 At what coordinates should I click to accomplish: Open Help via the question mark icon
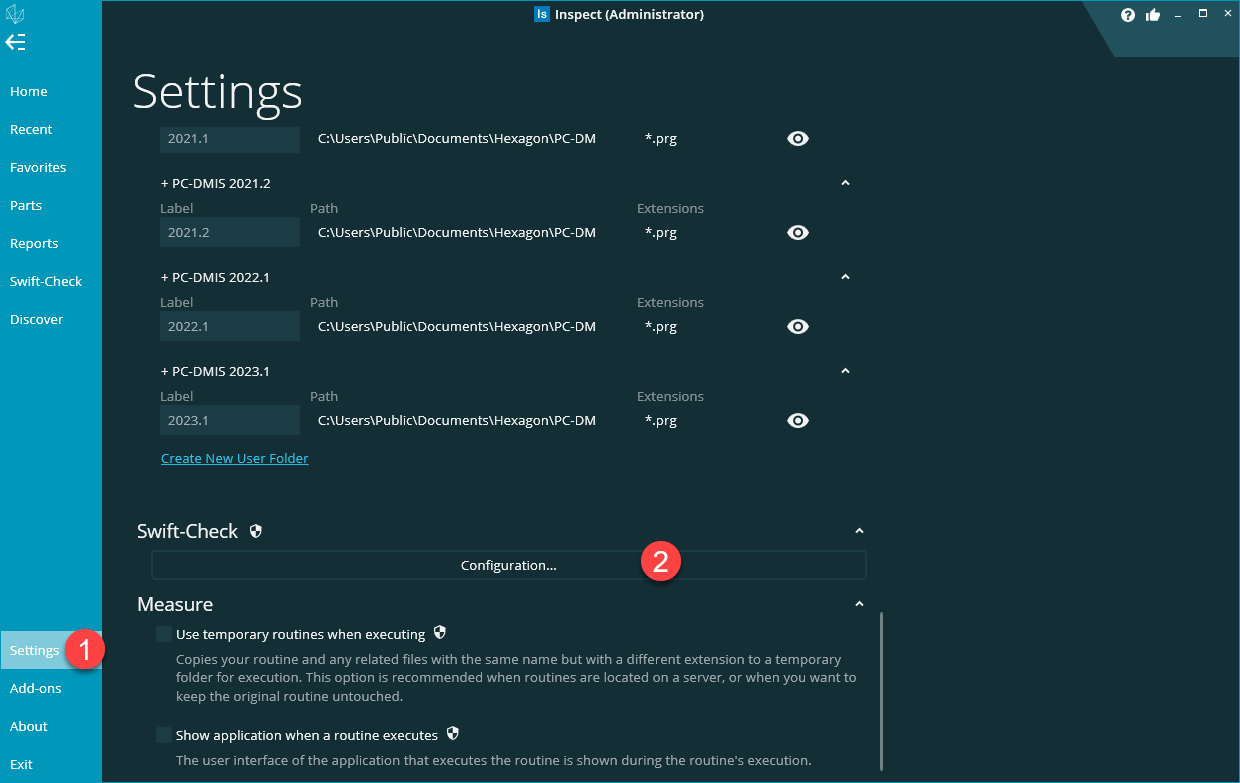tap(1128, 14)
